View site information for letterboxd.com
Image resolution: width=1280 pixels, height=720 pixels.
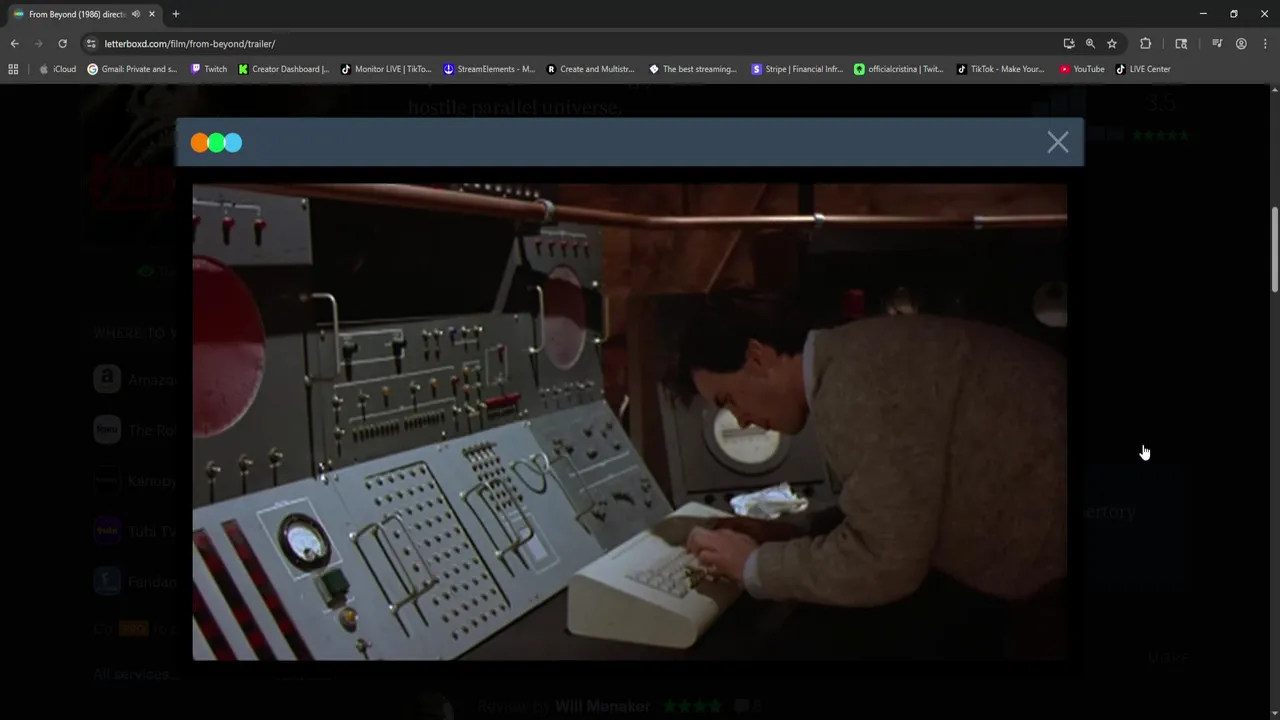[x=91, y=44]
